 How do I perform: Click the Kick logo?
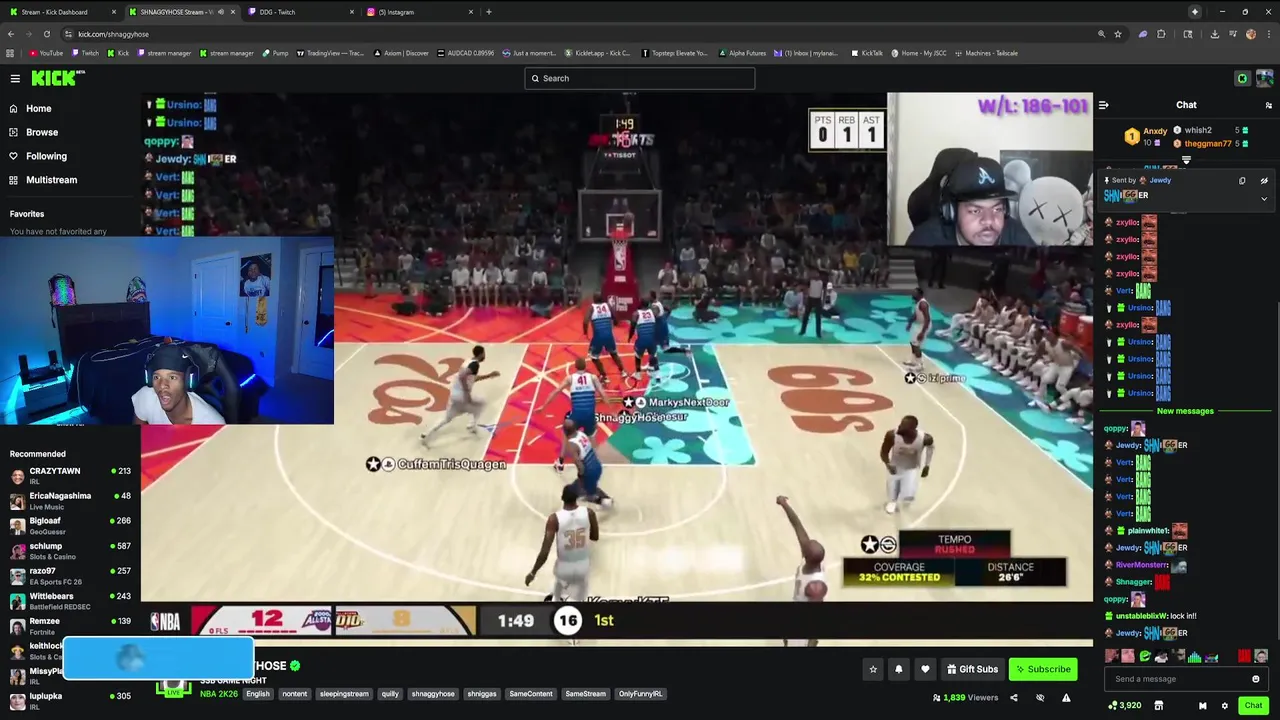57,78
